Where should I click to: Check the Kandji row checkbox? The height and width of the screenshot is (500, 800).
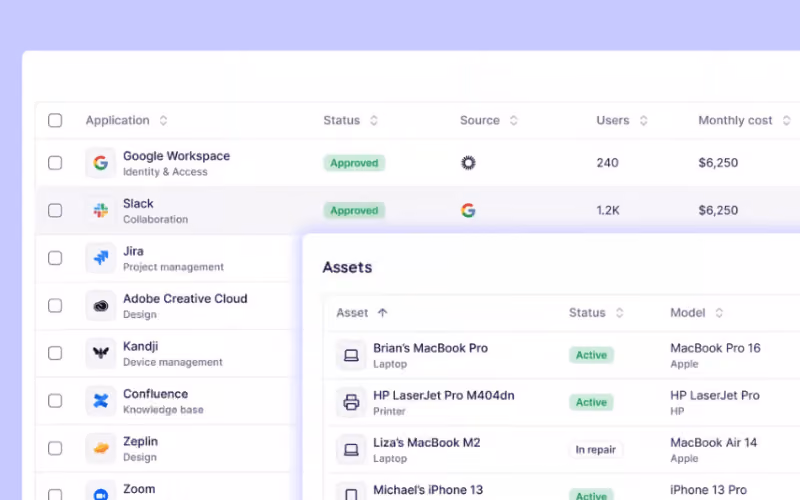55,353
